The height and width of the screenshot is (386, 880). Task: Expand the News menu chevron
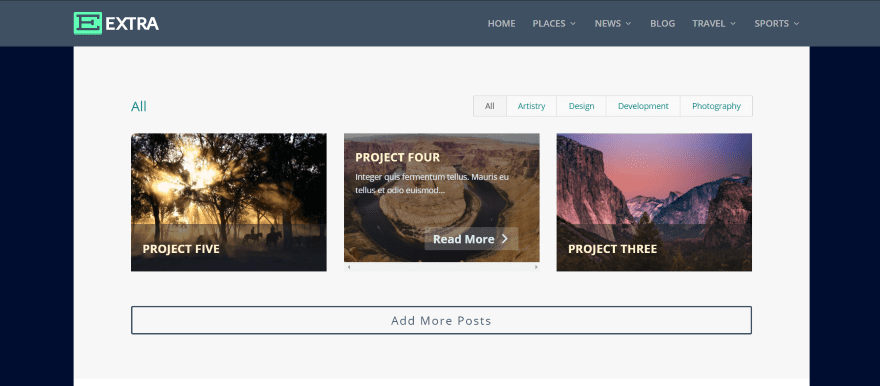[629, 24]
